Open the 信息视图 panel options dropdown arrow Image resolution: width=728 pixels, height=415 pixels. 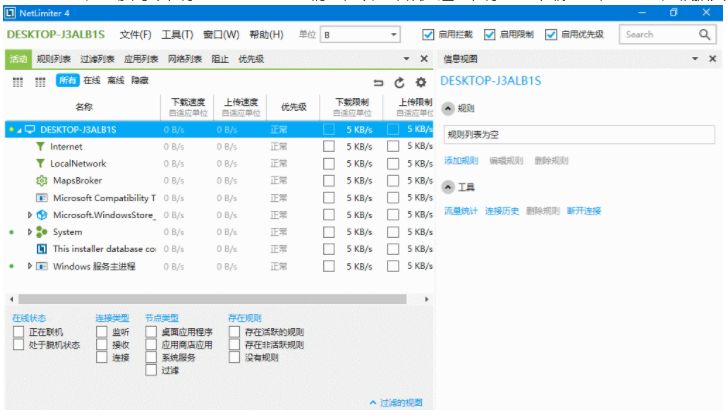point(695,58)
